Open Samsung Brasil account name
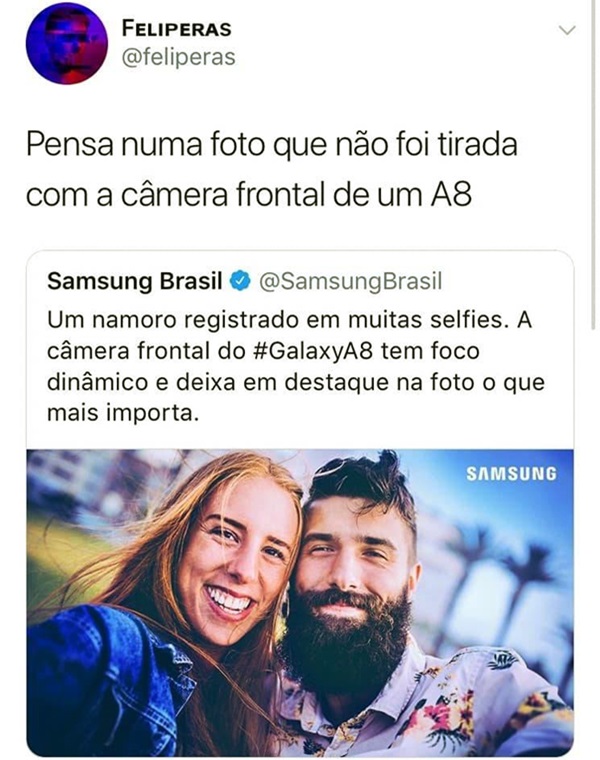600x760 pixels. [x=135, y=281]
